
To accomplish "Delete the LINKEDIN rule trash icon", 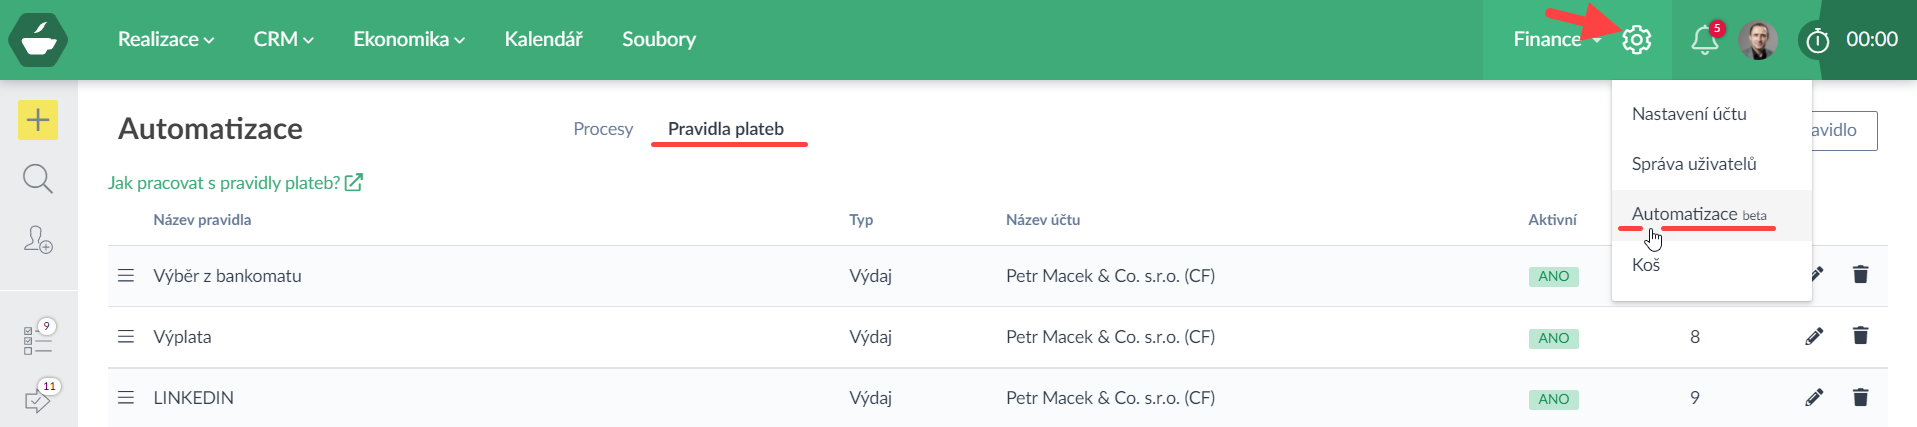I will pyautogui.click(x=1860, y=397).
